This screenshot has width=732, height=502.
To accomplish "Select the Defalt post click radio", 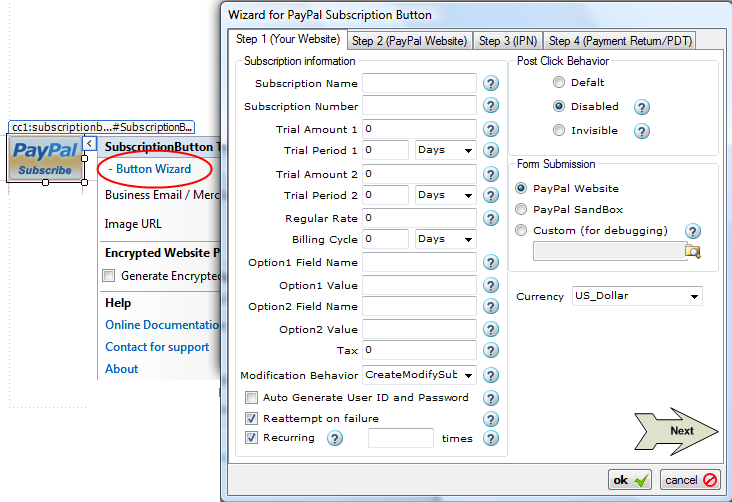I will 559,83.
